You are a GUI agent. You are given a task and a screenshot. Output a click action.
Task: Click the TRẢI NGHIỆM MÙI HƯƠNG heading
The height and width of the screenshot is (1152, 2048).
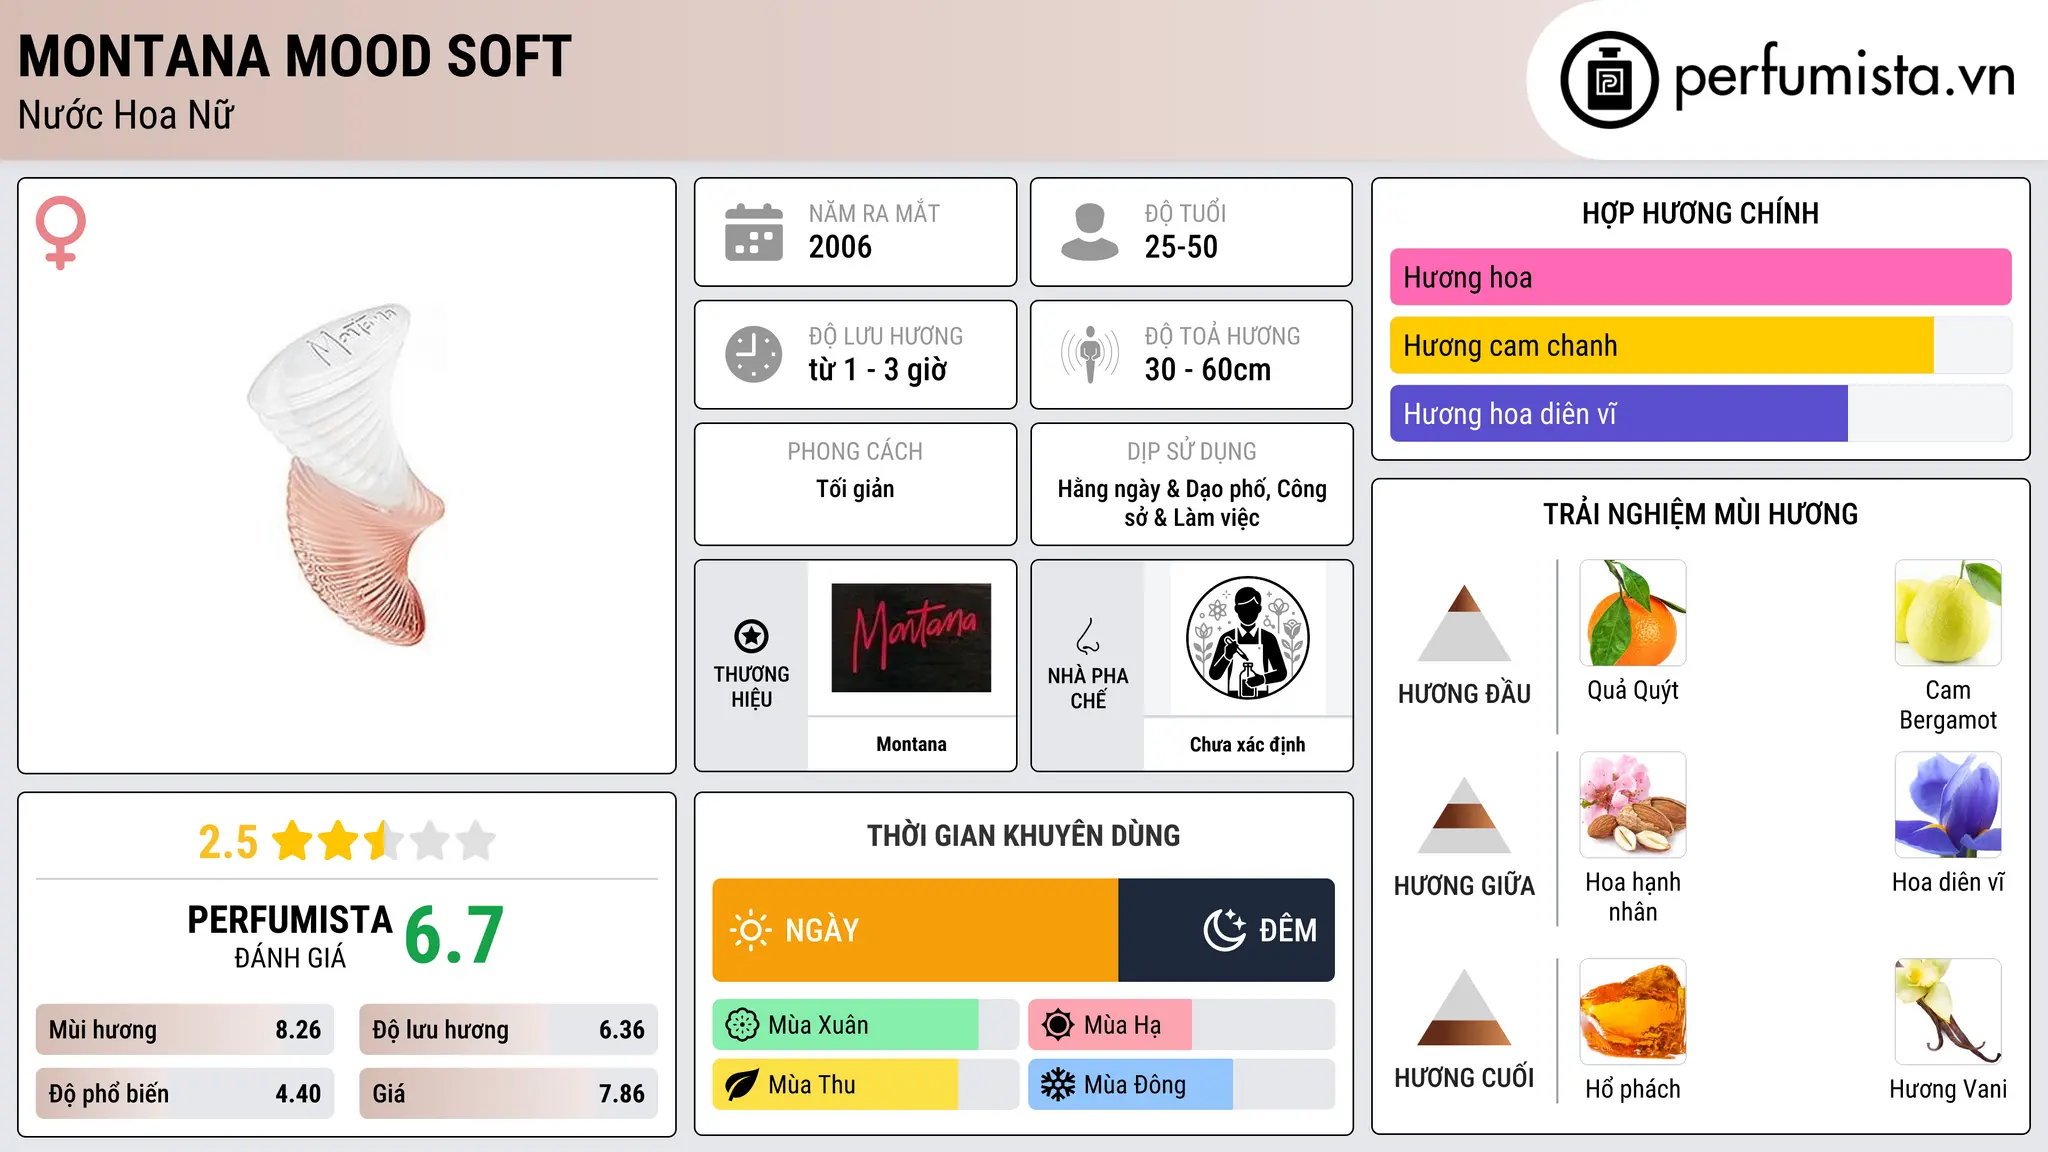[1700, 514]
